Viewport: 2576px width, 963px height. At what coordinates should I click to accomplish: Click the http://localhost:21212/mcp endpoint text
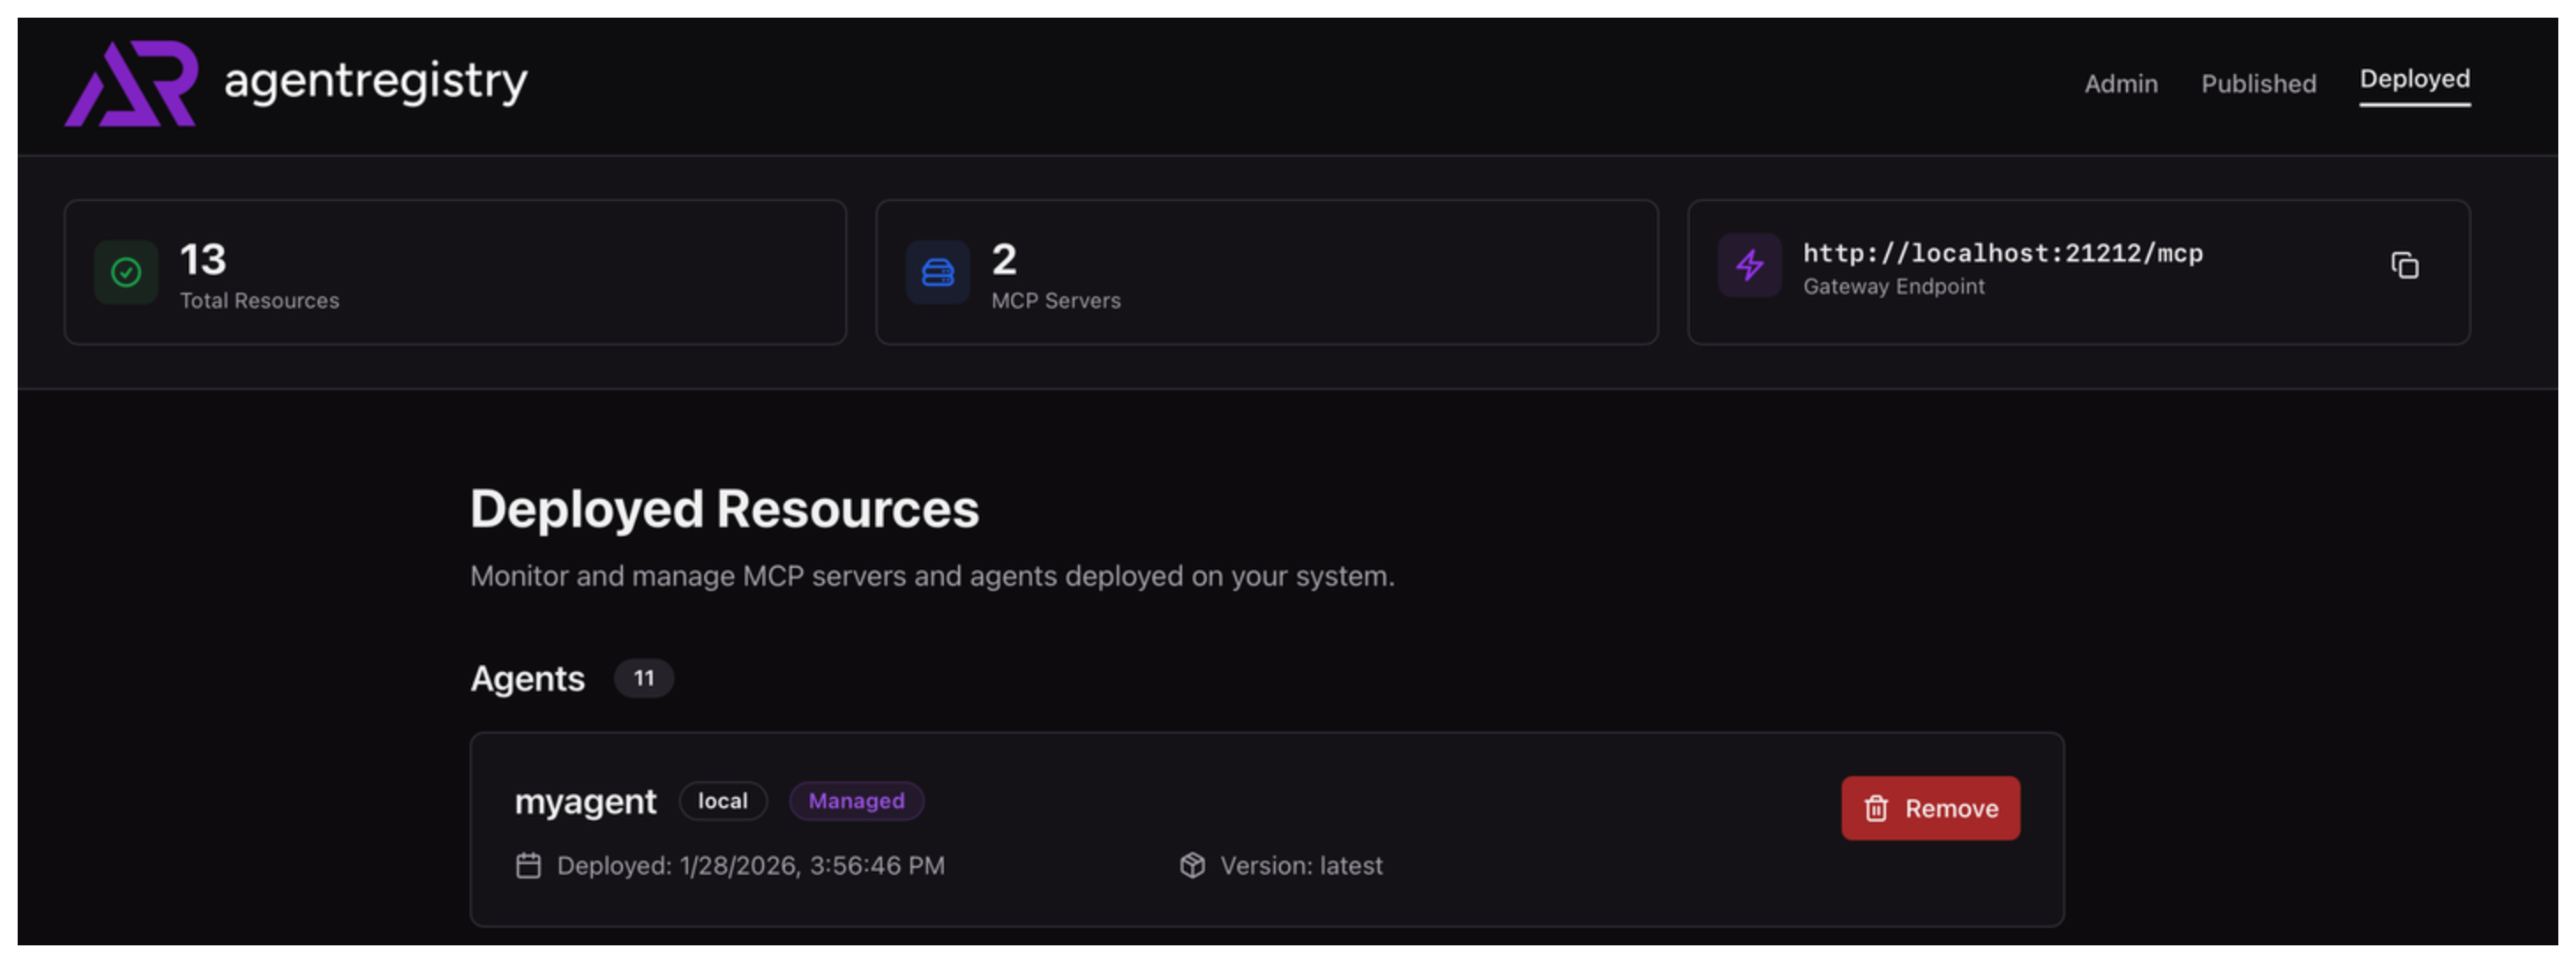(2002, 253)
